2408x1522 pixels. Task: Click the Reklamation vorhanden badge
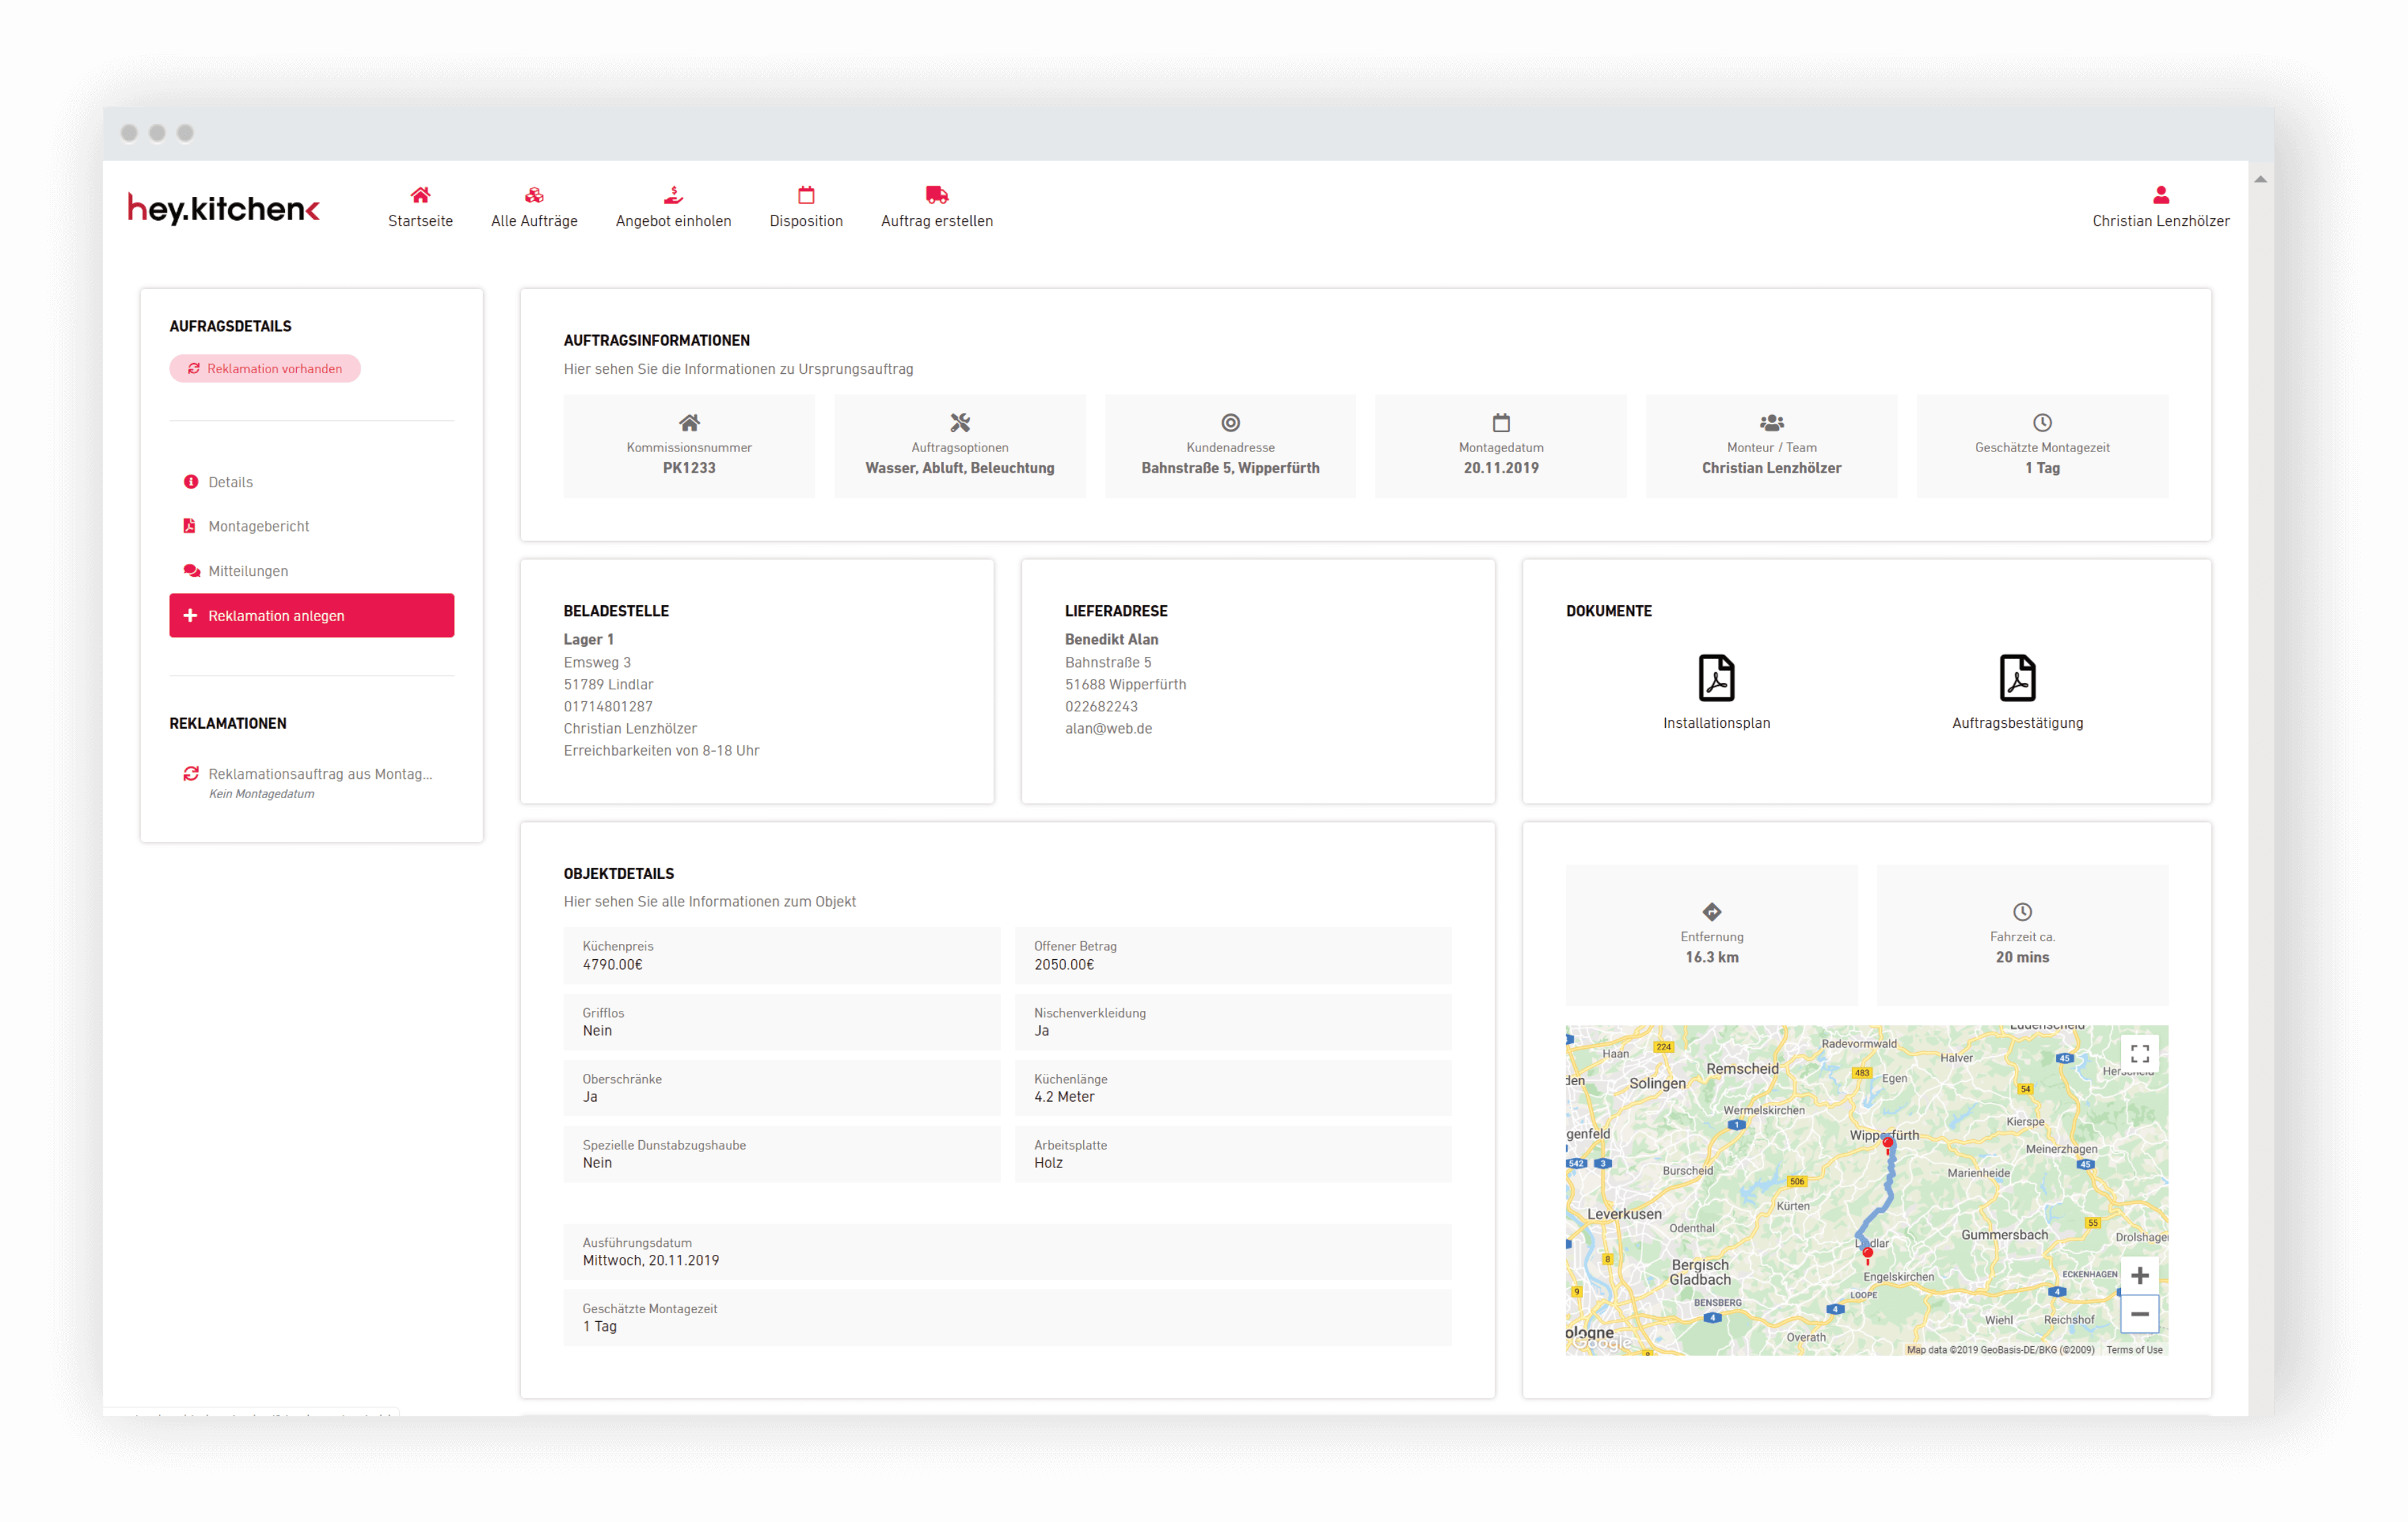[265, 369]
